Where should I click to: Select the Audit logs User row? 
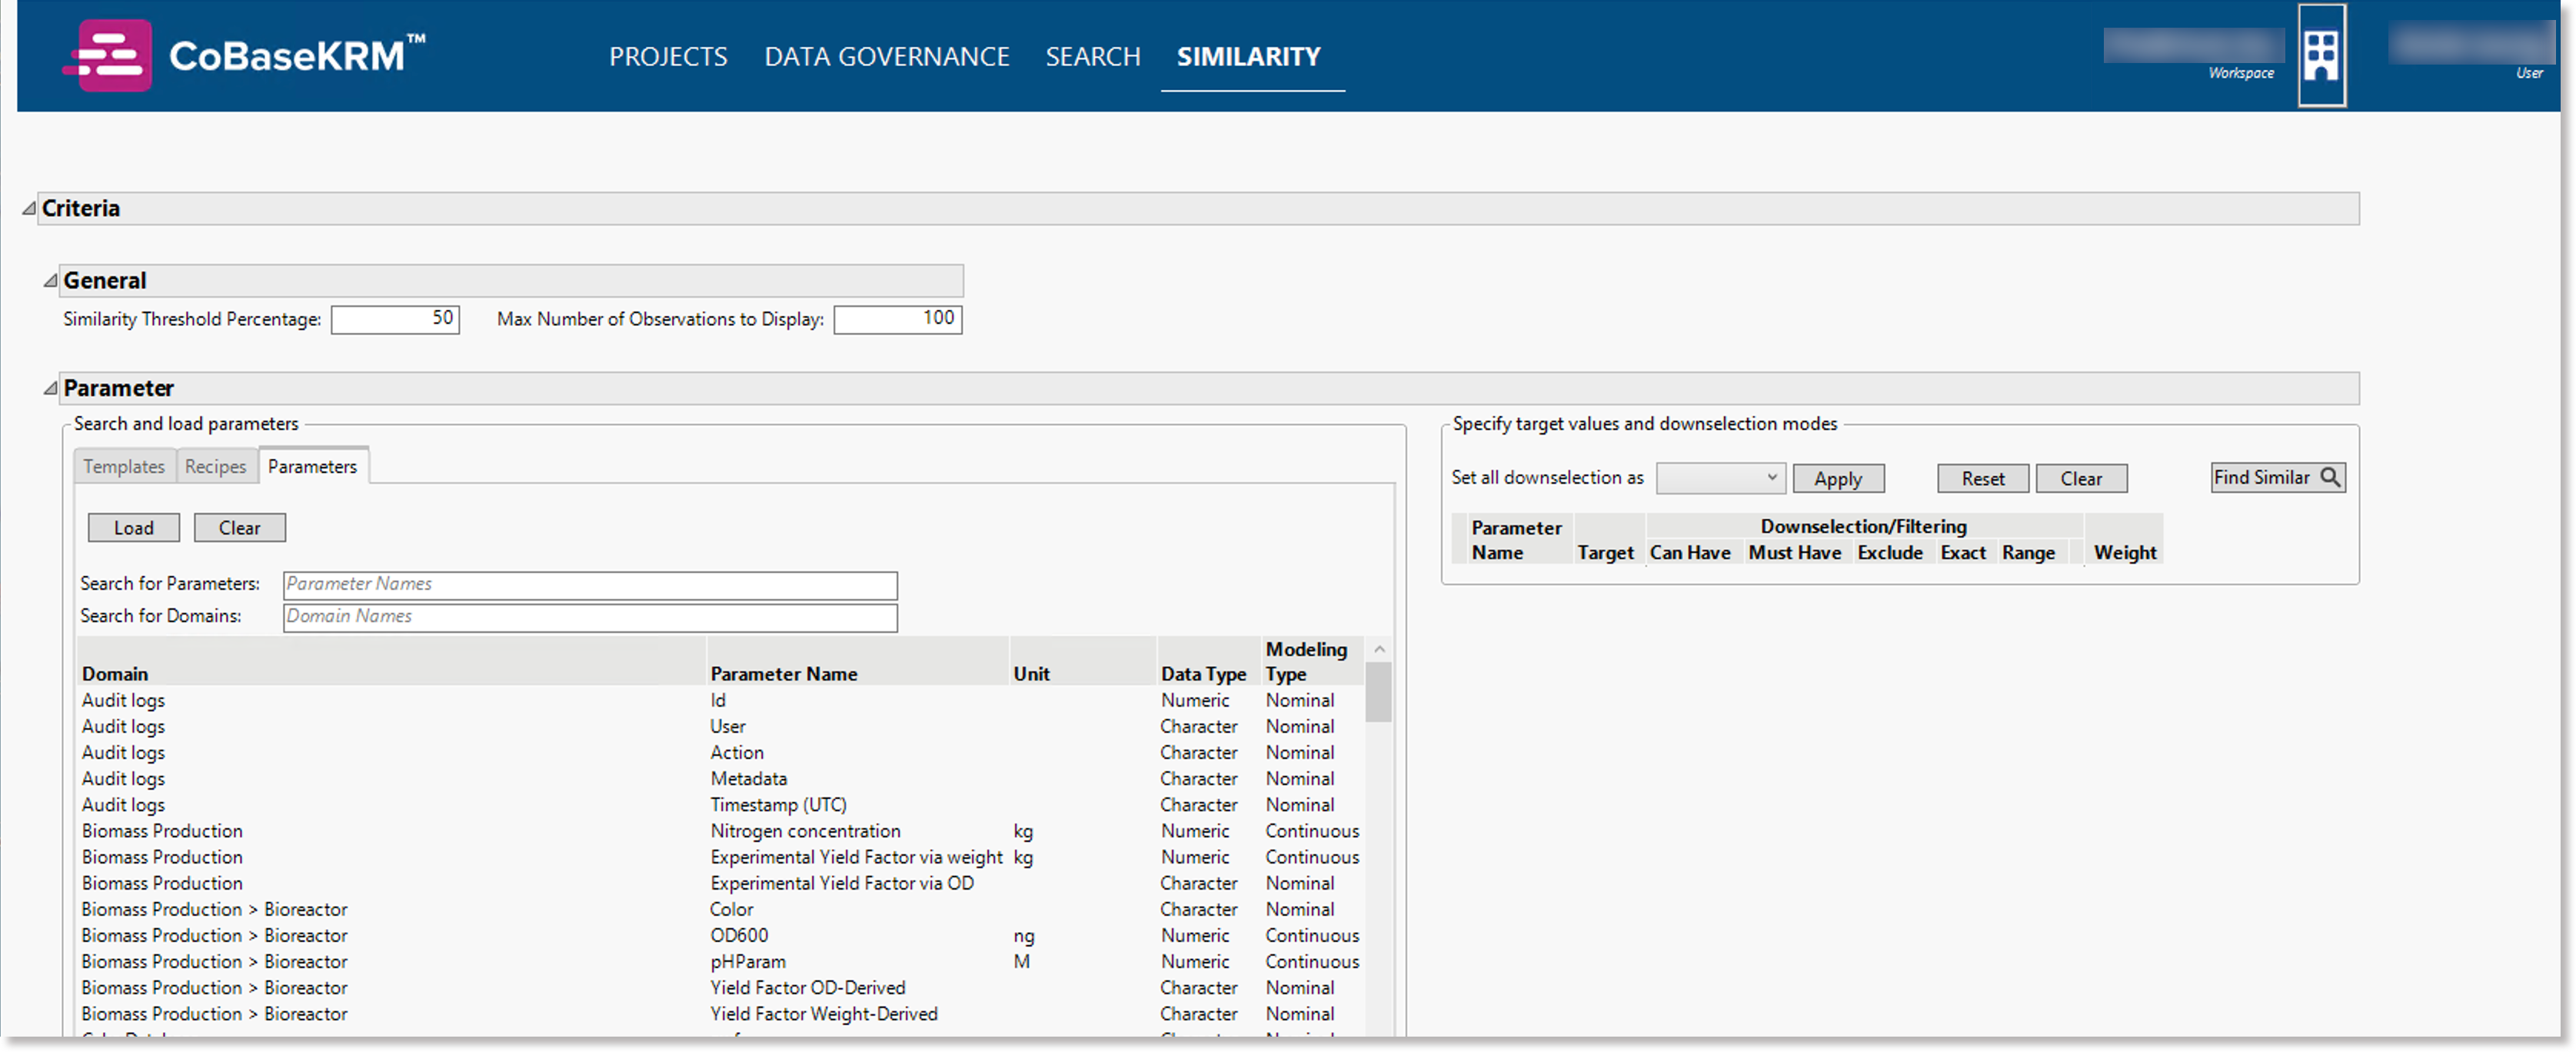[x=721, y=727]
